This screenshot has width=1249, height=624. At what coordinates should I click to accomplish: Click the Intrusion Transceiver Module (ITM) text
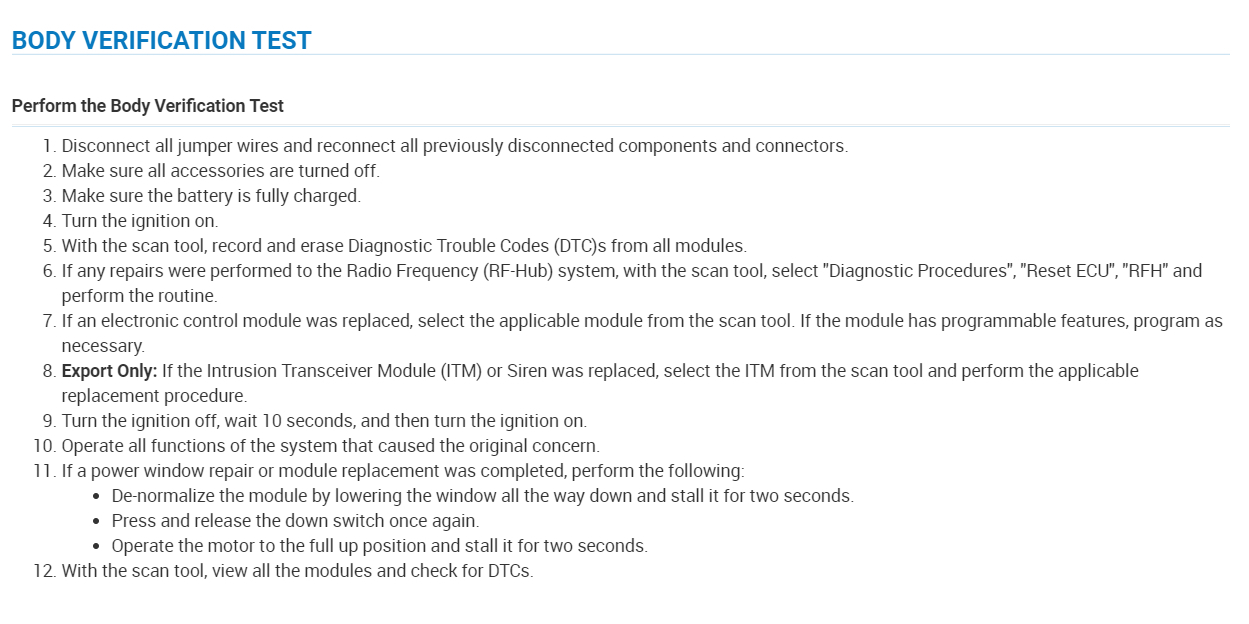pos(345,371)
